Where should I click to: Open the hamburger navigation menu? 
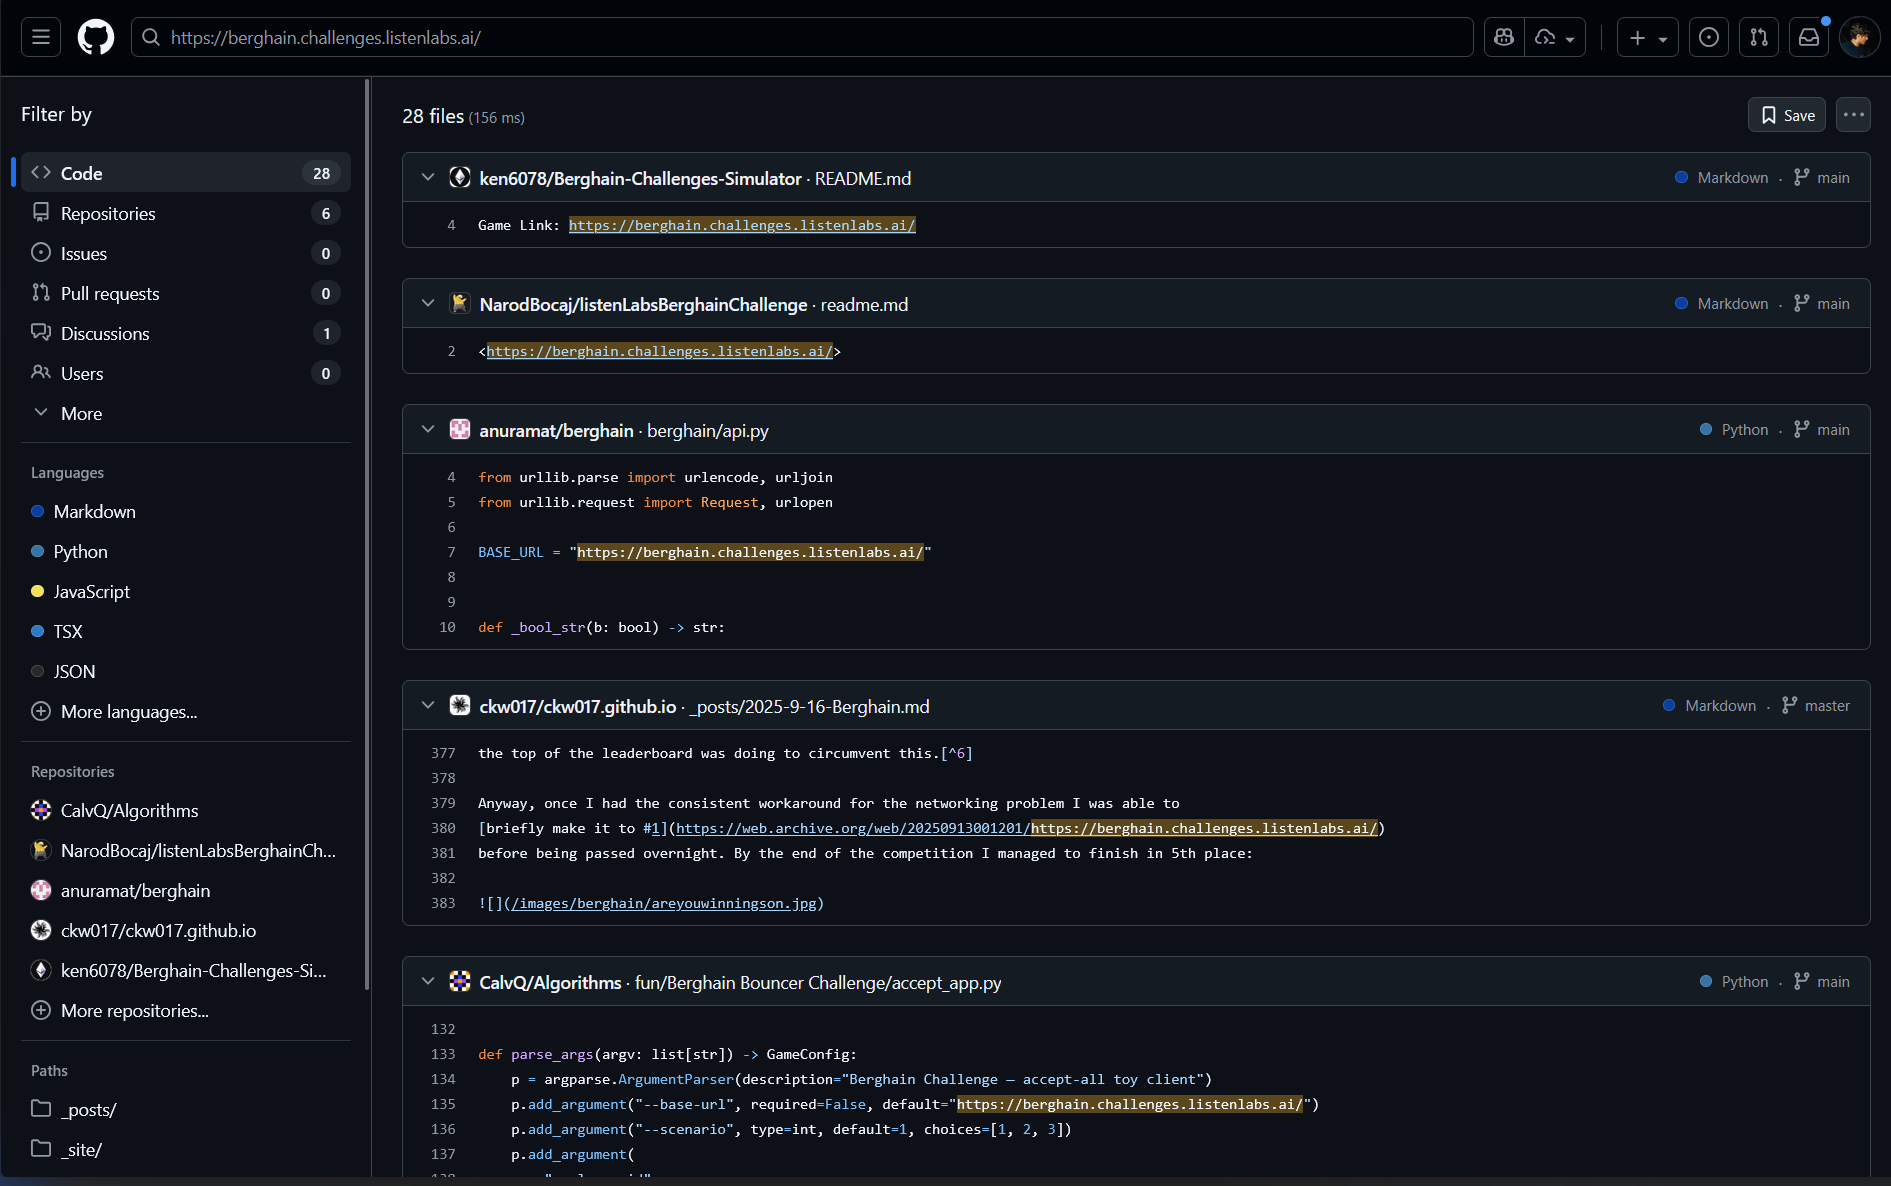coord(41,37)
